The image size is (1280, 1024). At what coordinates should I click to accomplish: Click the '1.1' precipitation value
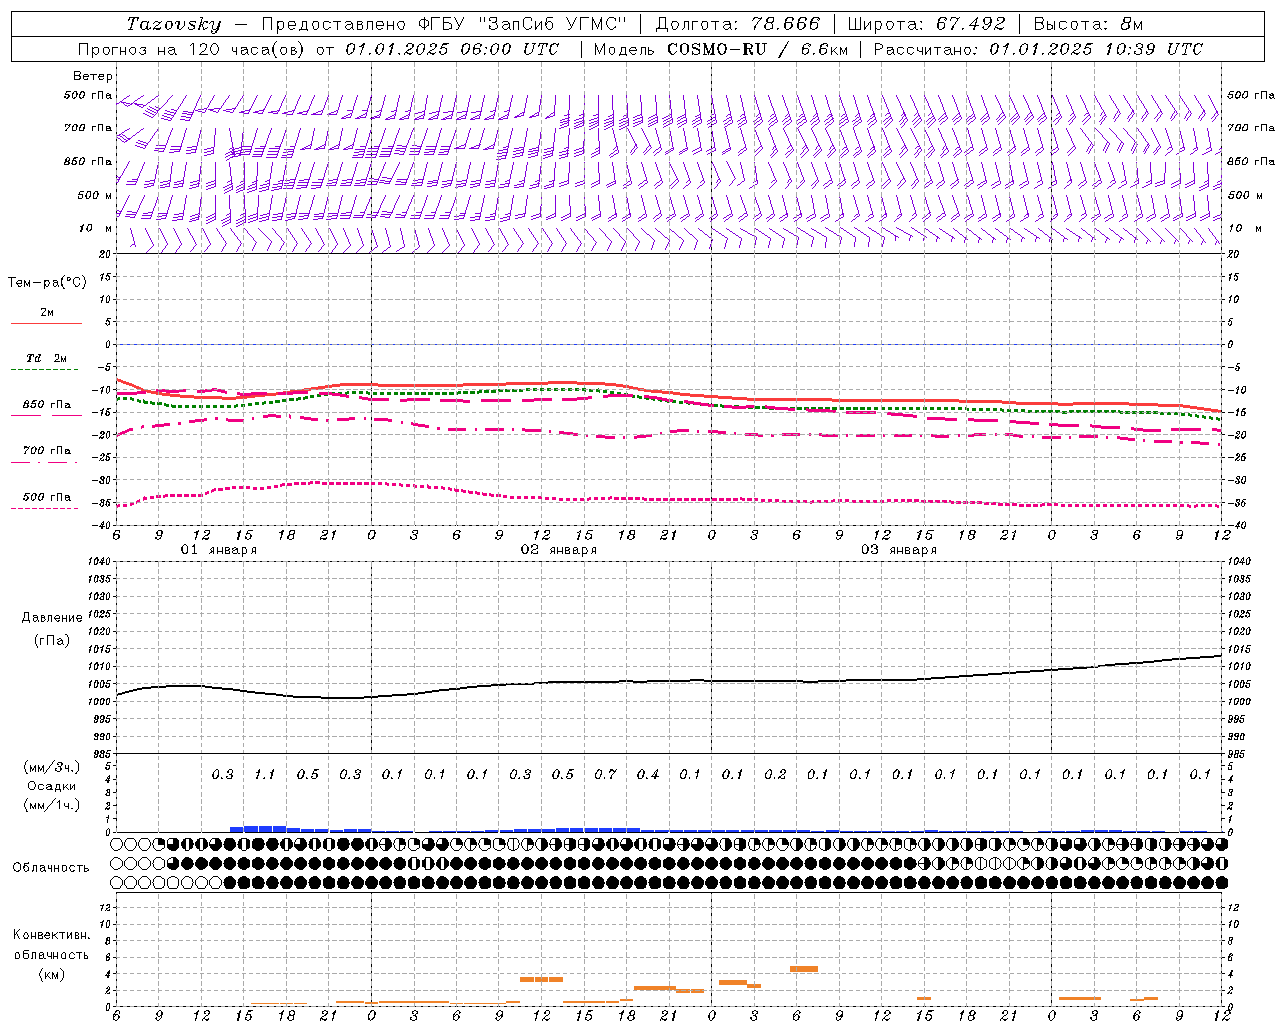pos(265,775)
